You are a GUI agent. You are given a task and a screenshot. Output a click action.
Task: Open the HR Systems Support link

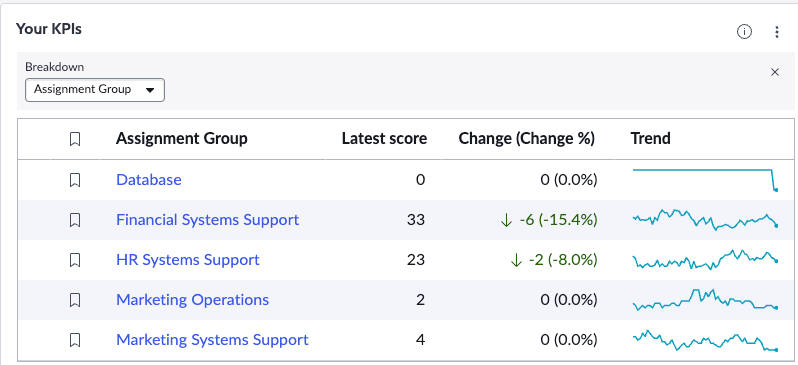pyautogui.click(x=188, y=260)
